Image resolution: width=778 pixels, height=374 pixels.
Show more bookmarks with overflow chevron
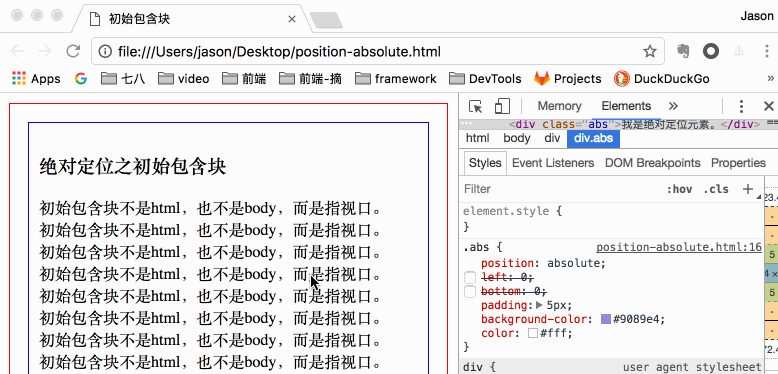pyautogui.click(x=771, y=78)
